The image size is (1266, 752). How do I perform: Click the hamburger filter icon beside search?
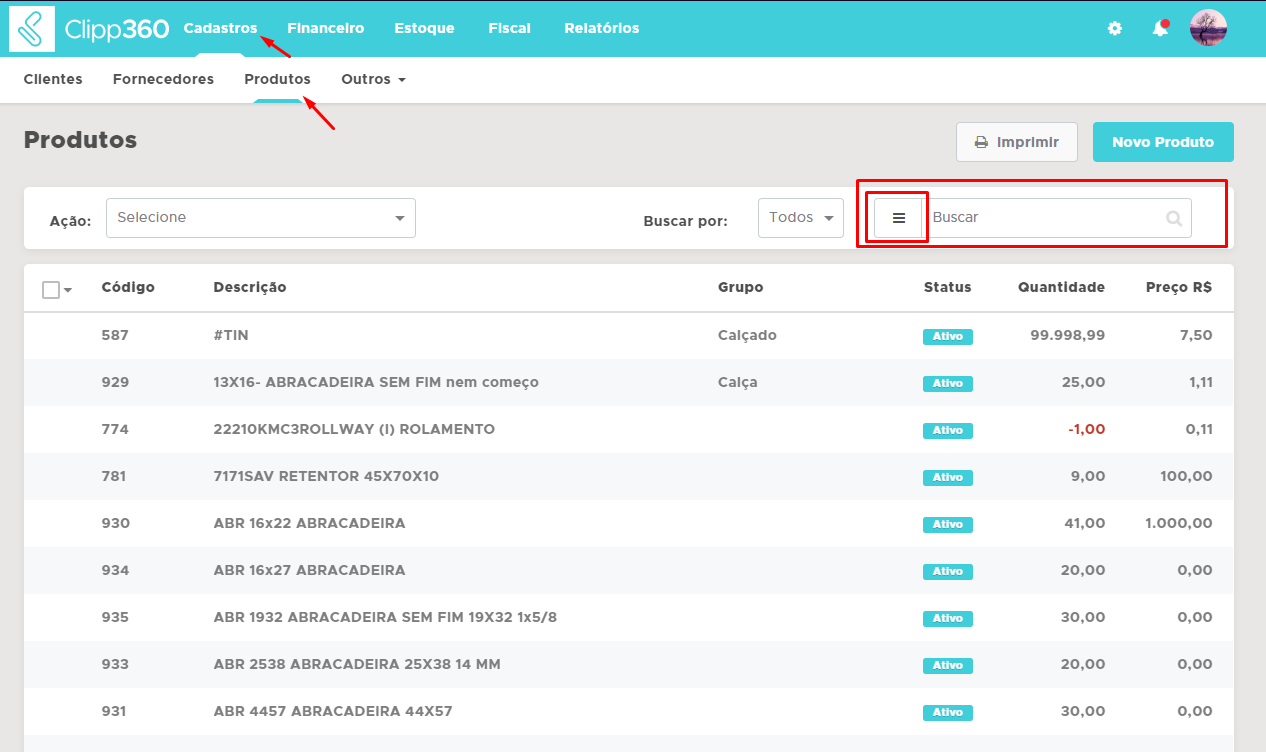pyautogui.click(x=898, y=218)
